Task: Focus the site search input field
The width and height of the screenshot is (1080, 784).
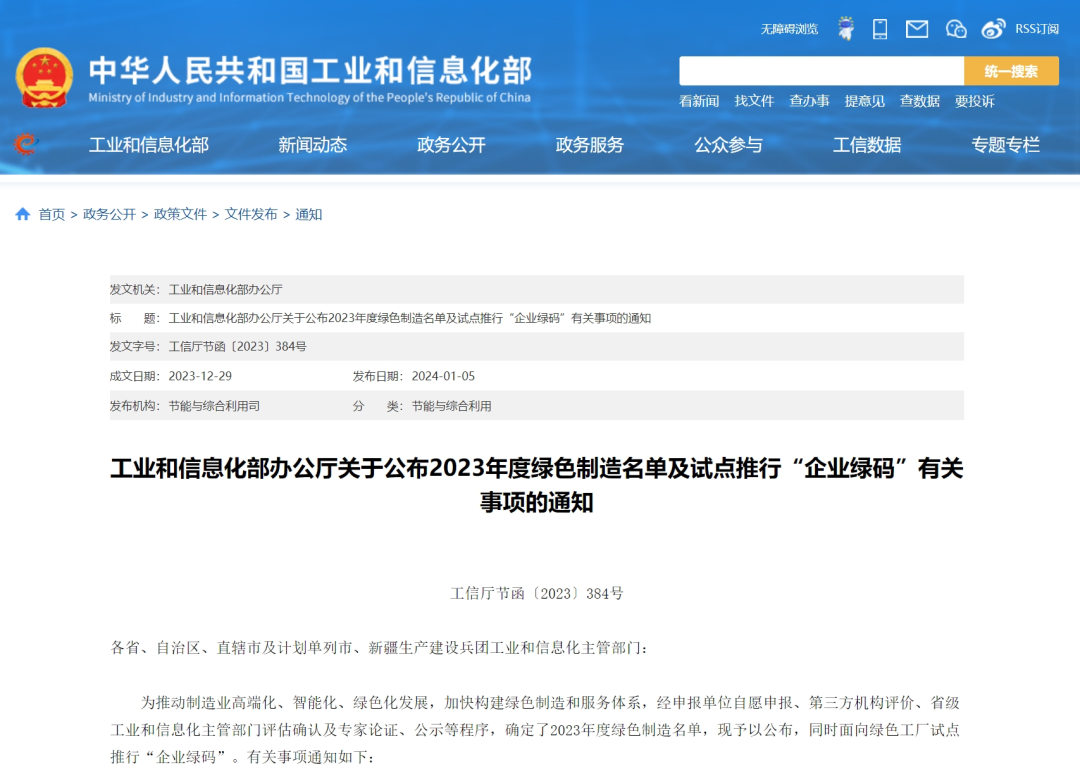Action: point(821,71)
